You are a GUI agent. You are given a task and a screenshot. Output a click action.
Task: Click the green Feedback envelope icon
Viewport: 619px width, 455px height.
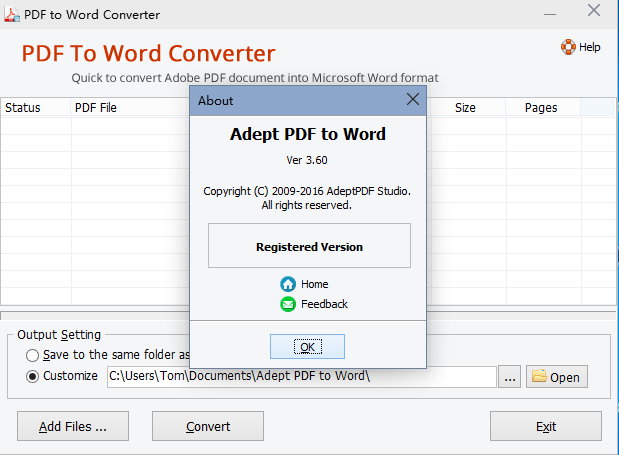pyautogui.click(x=288, y=304)
